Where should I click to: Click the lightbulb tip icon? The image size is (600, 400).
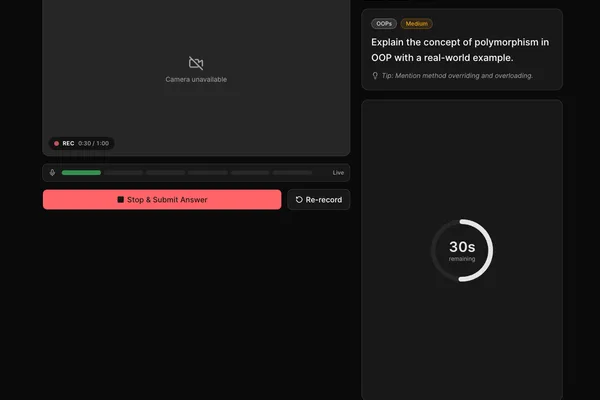tap(375, 76)
